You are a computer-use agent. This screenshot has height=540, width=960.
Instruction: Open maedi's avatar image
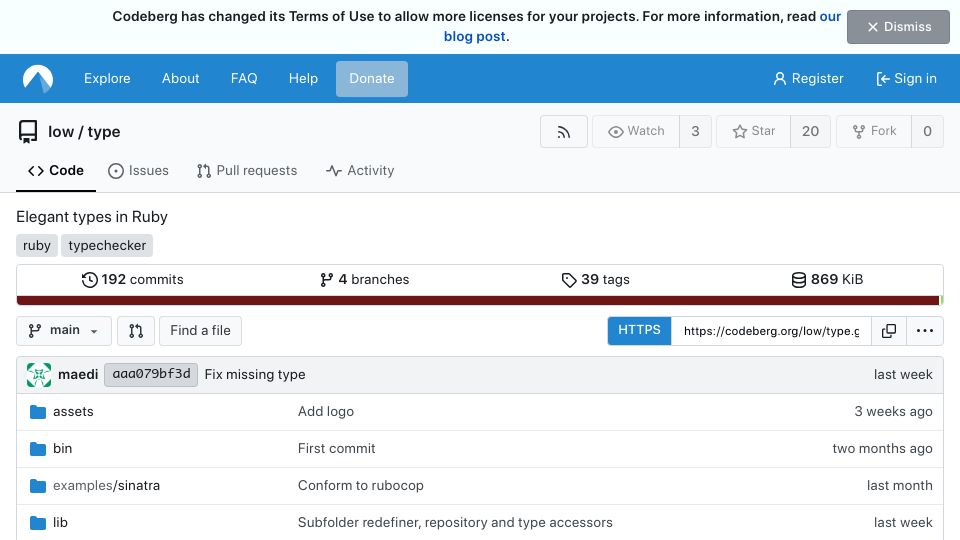point(39,375)
